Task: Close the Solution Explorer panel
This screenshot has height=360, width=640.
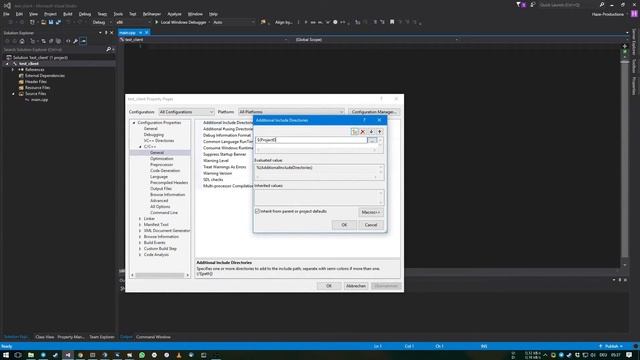Action: coord(112,33)
